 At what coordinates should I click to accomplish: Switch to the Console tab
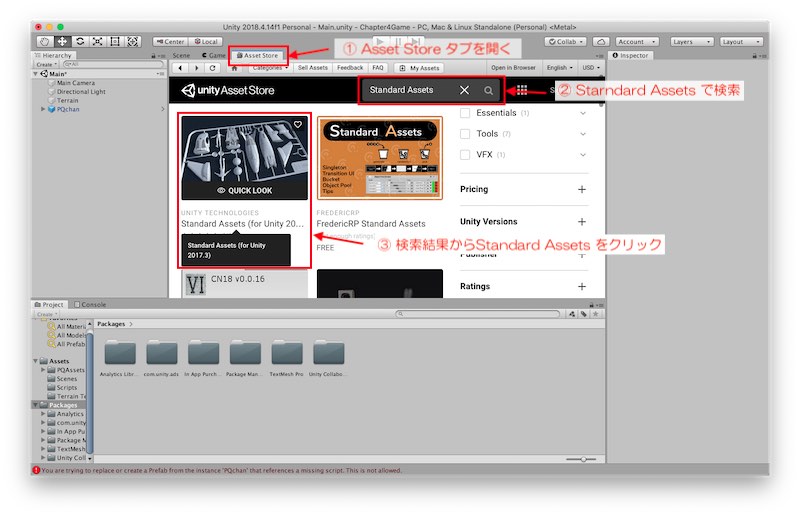point(90,304)
